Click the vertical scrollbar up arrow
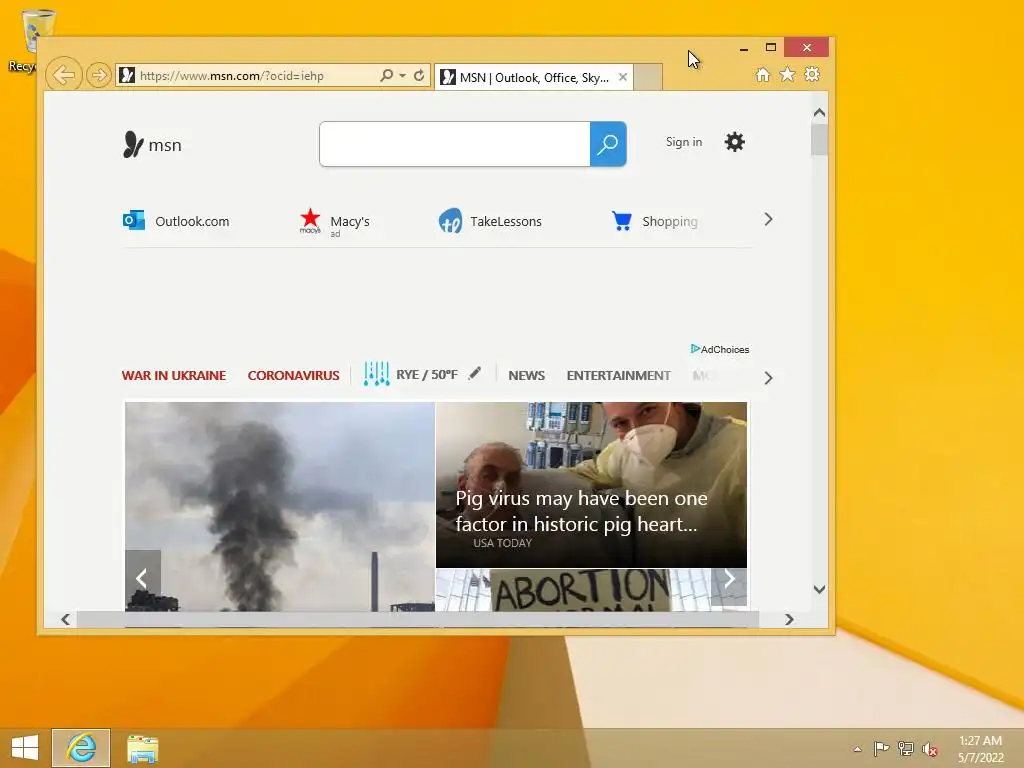Screen dimensions: 1024x768 pos(820,112)
